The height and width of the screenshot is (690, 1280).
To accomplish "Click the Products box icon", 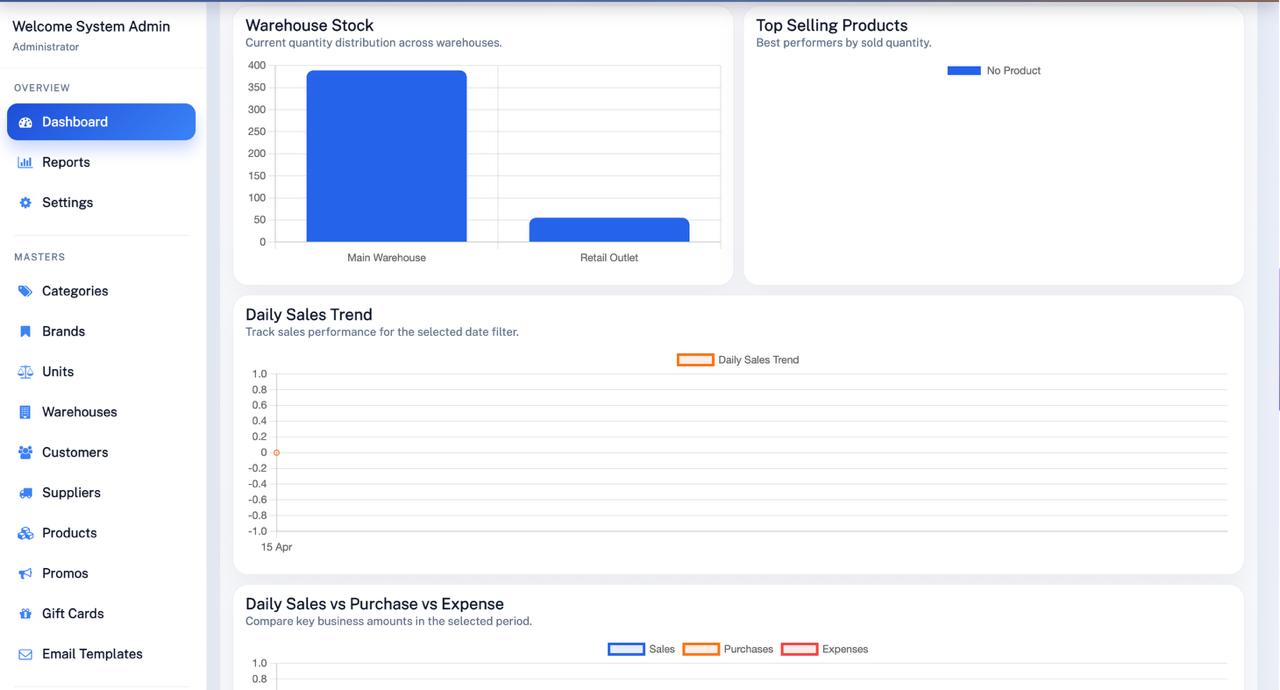I will 24,533.
